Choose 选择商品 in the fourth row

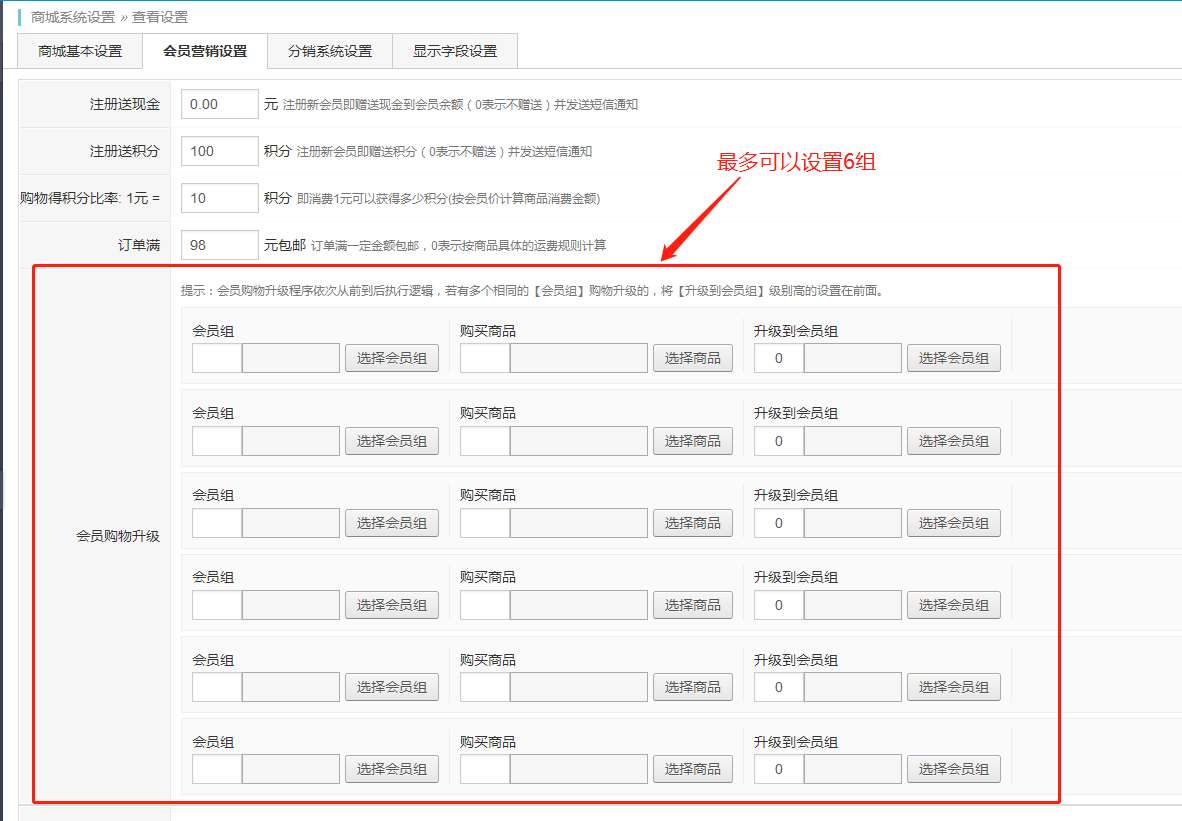[692, 605]
